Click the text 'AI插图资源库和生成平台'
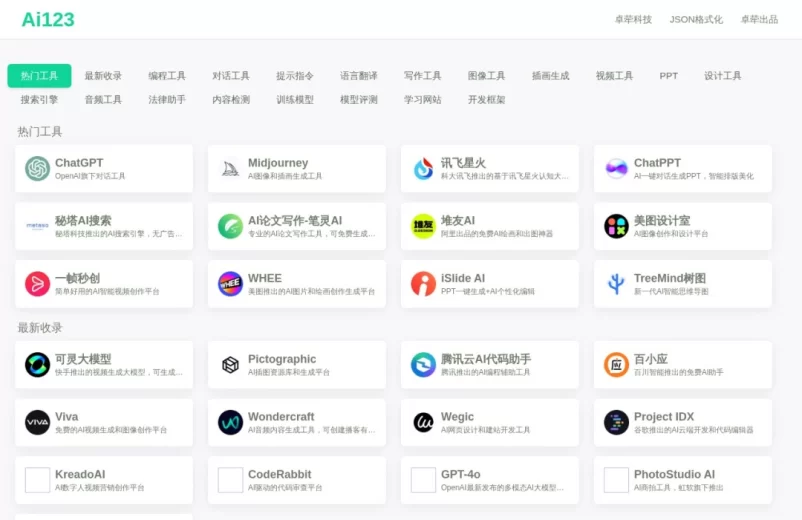802x520 pixels. [x=289, y=372]
